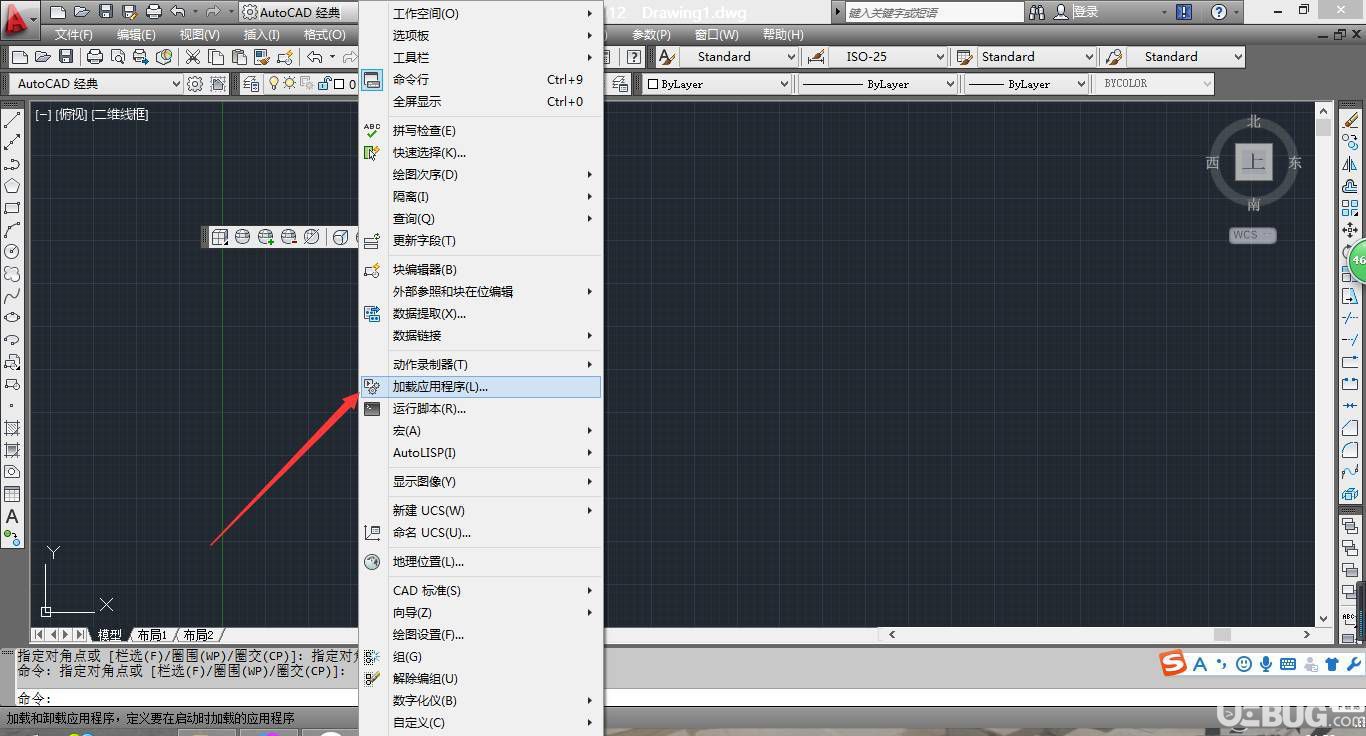Select the Rectangle draw tool
This screenshot has width=1366, height=736.
12,208
